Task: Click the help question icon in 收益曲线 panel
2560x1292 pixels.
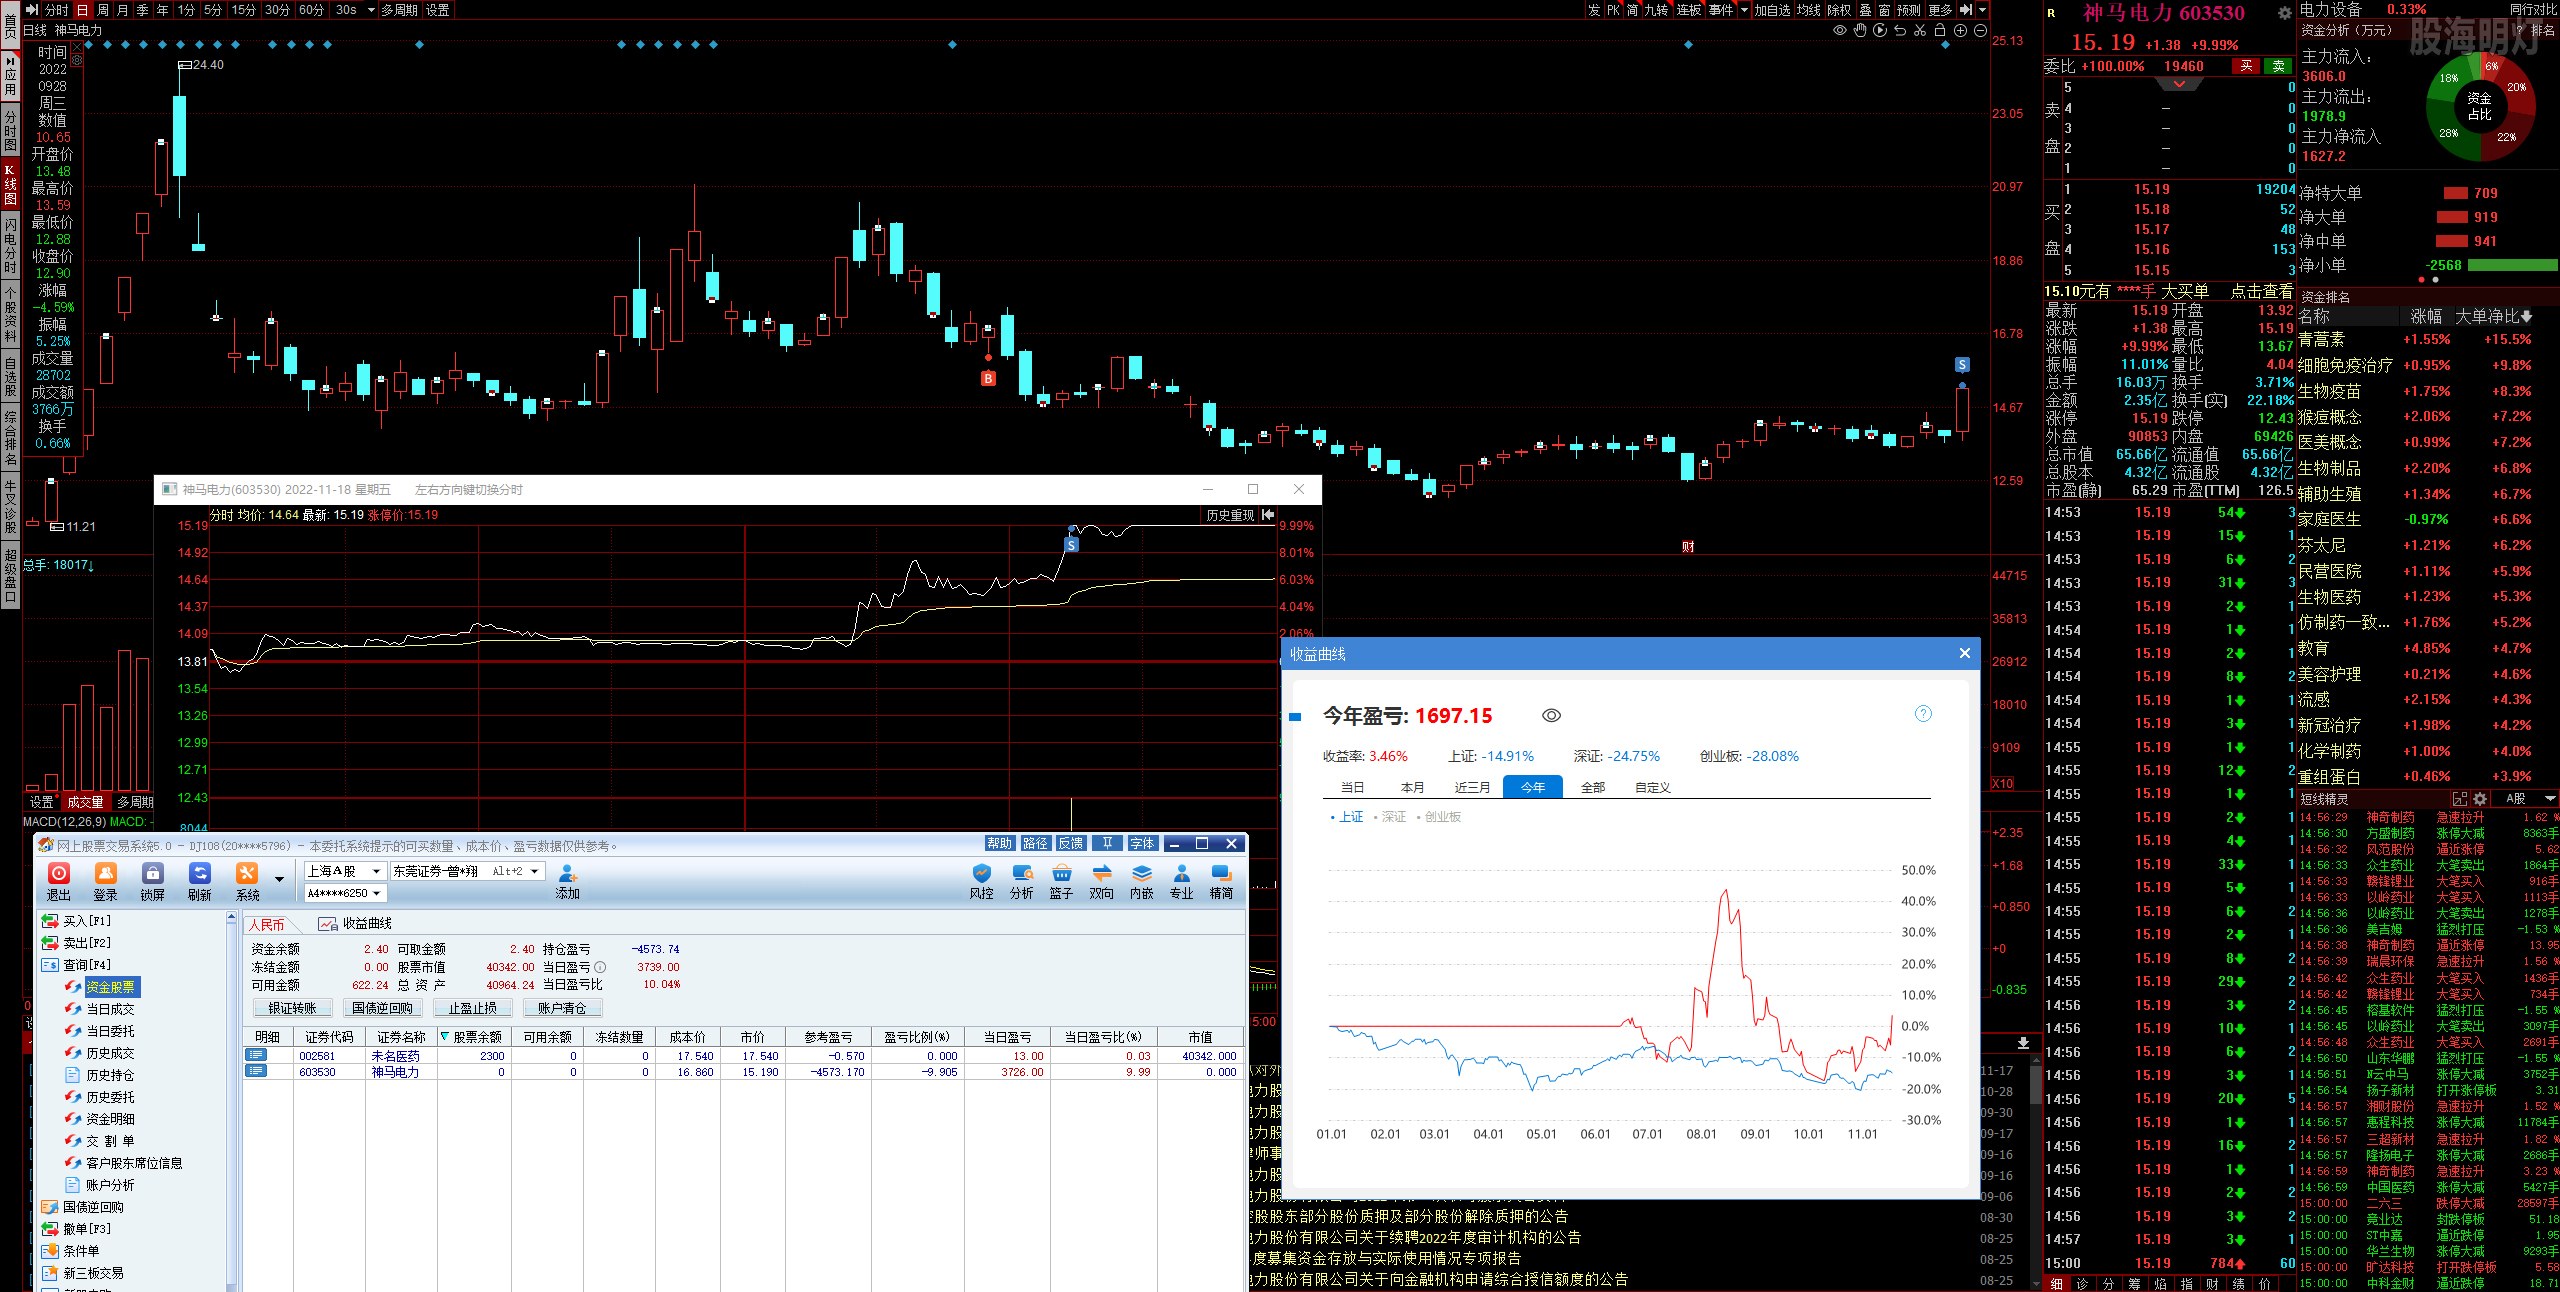Action: 1923,714
